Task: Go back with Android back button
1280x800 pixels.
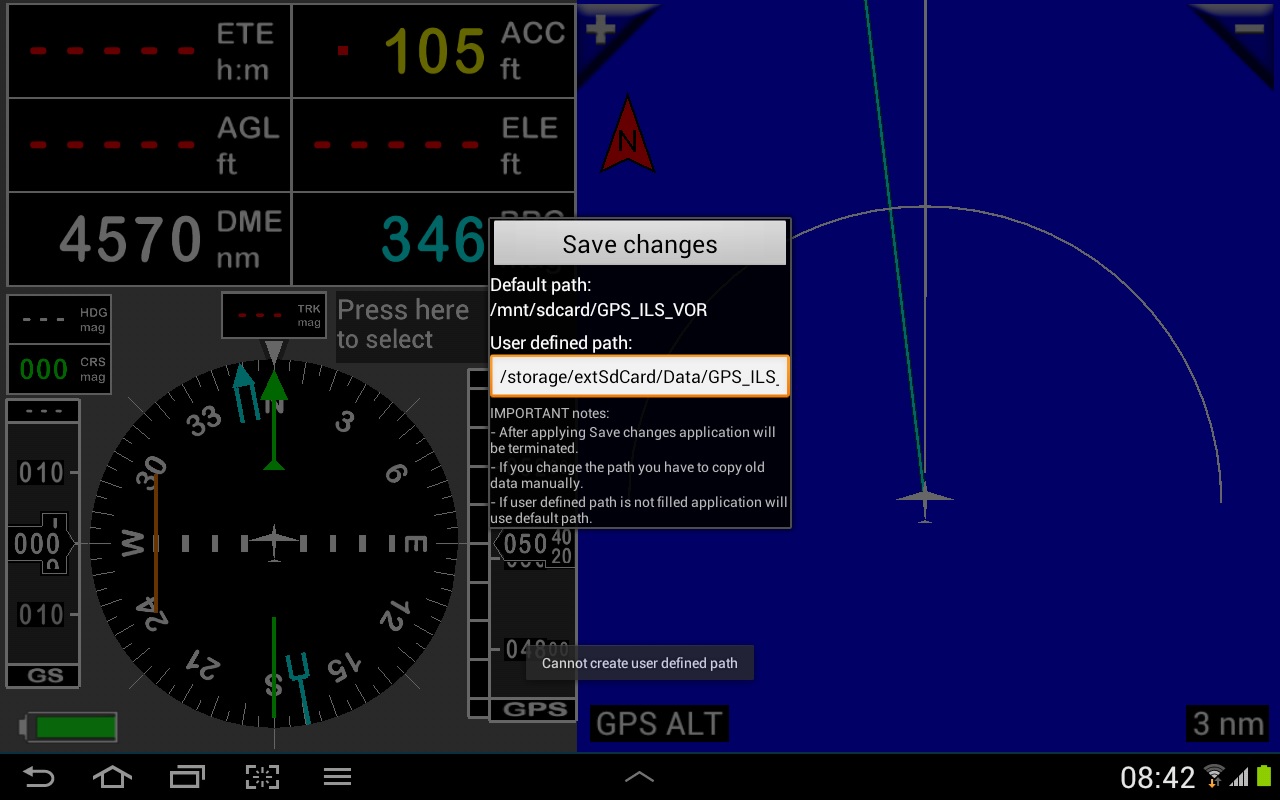Action: pyautogui.click(x=38, y=776)
